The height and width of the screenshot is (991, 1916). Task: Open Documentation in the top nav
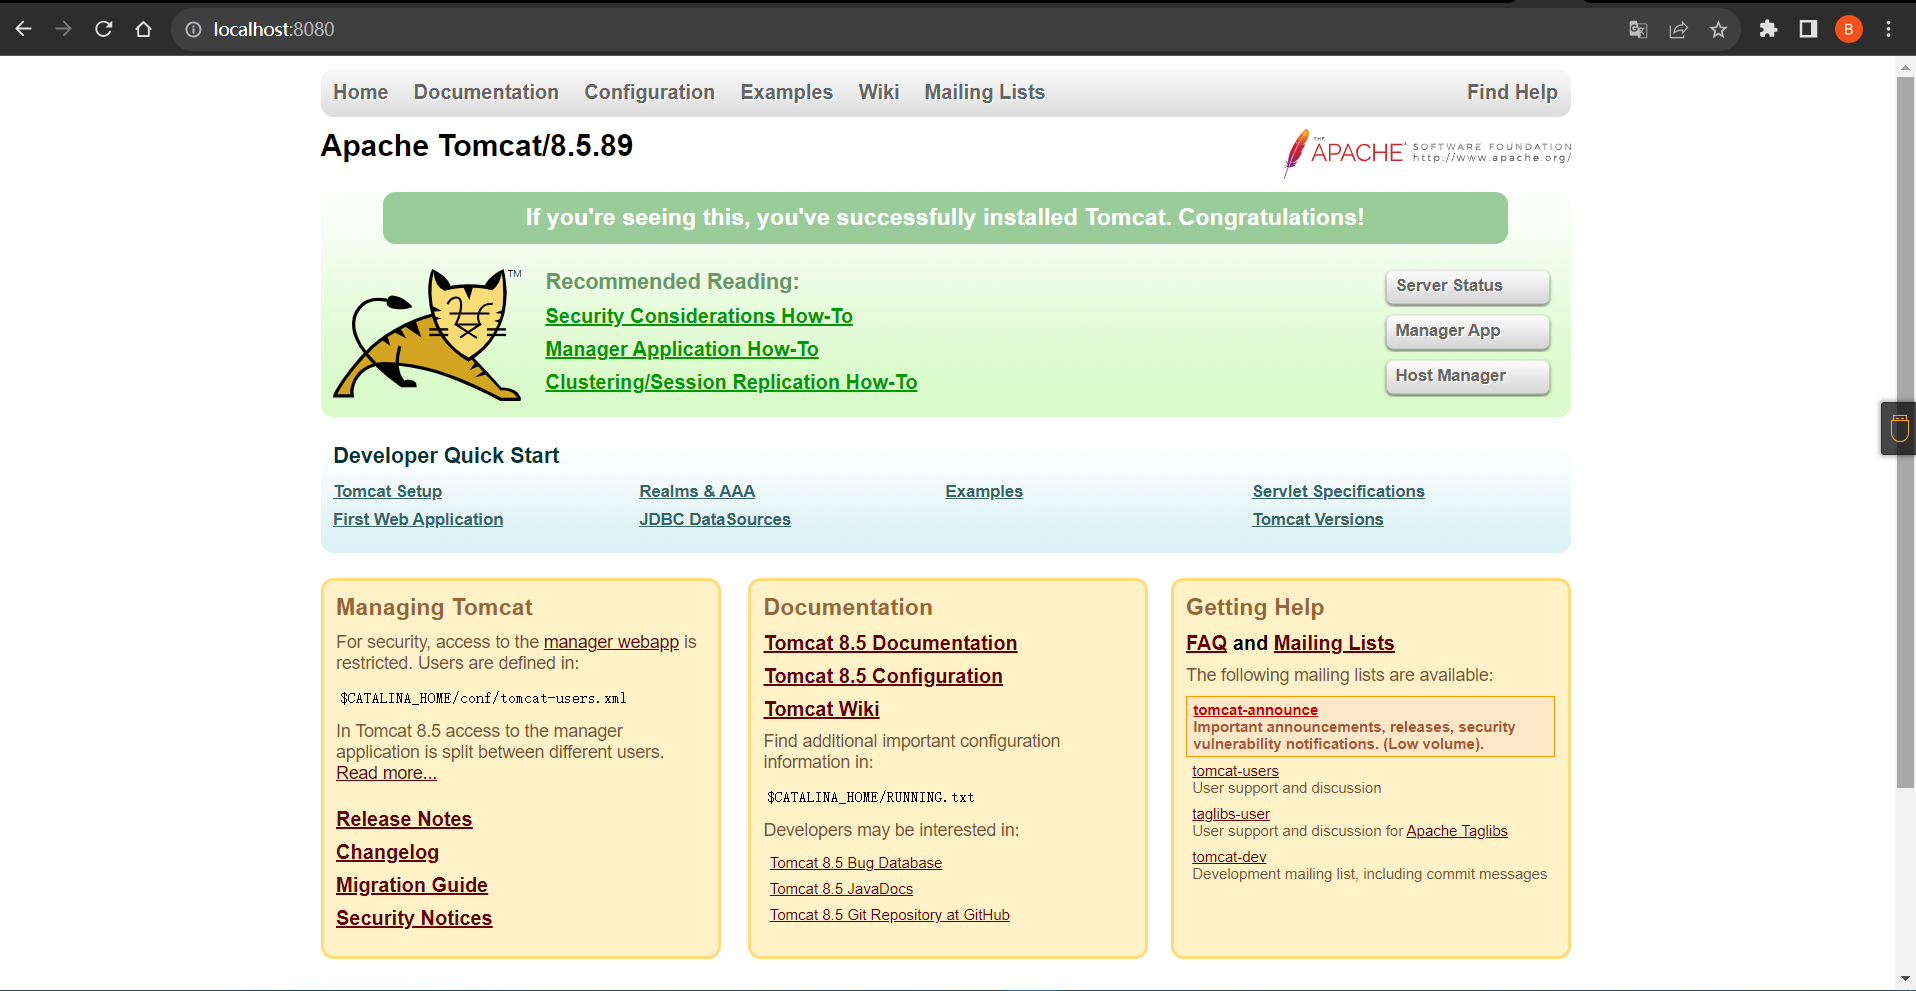pos(486,92)
